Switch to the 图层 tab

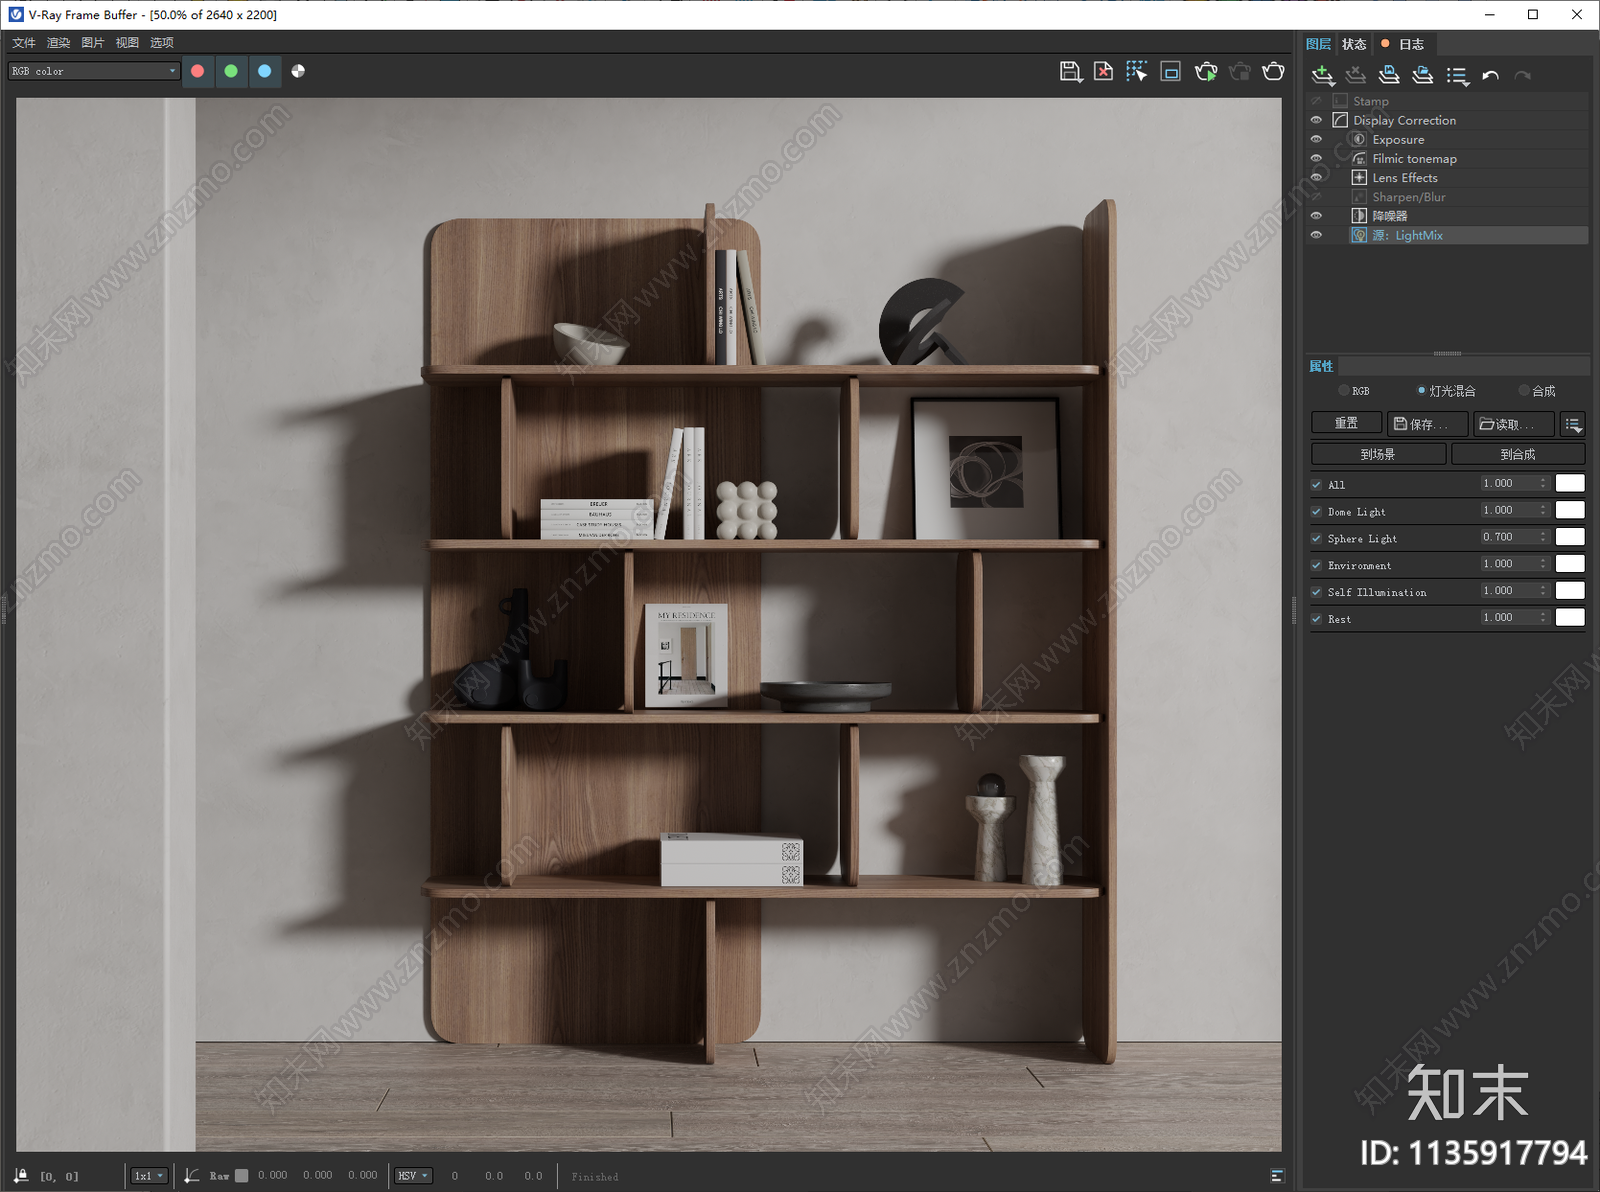coord(1318,44)
